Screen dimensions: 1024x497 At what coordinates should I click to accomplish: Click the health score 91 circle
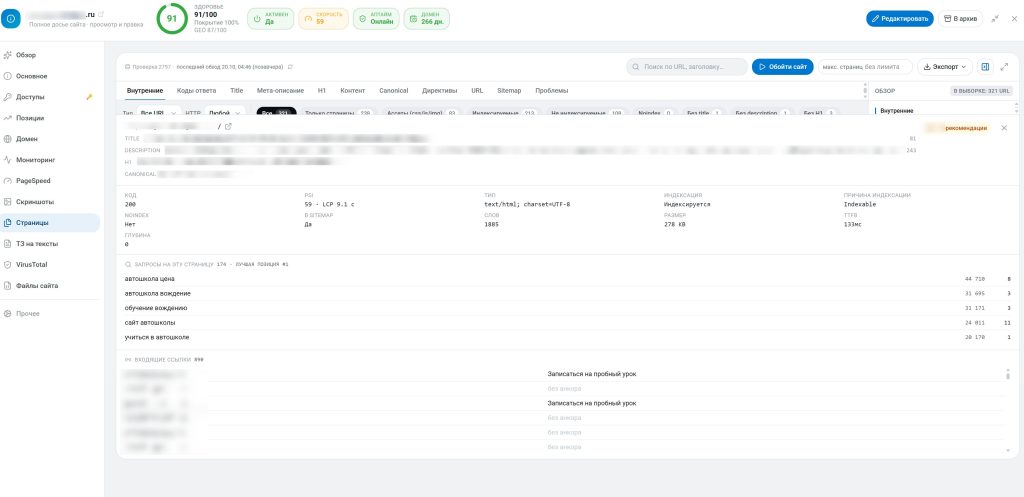(x=172, y=19)
